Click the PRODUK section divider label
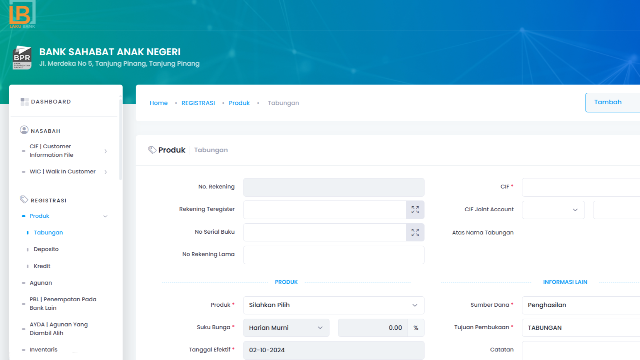The image size is (640, 360). click(x=286, y=282)
